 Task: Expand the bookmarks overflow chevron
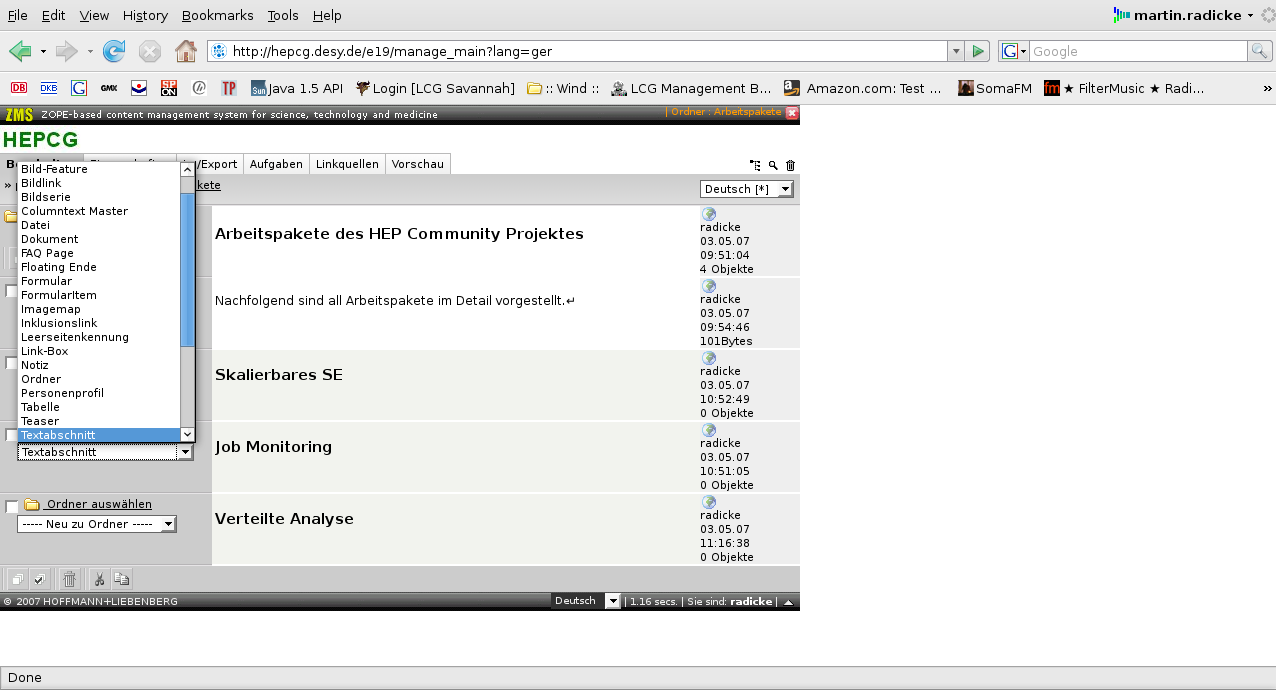tap(1268, 88)
